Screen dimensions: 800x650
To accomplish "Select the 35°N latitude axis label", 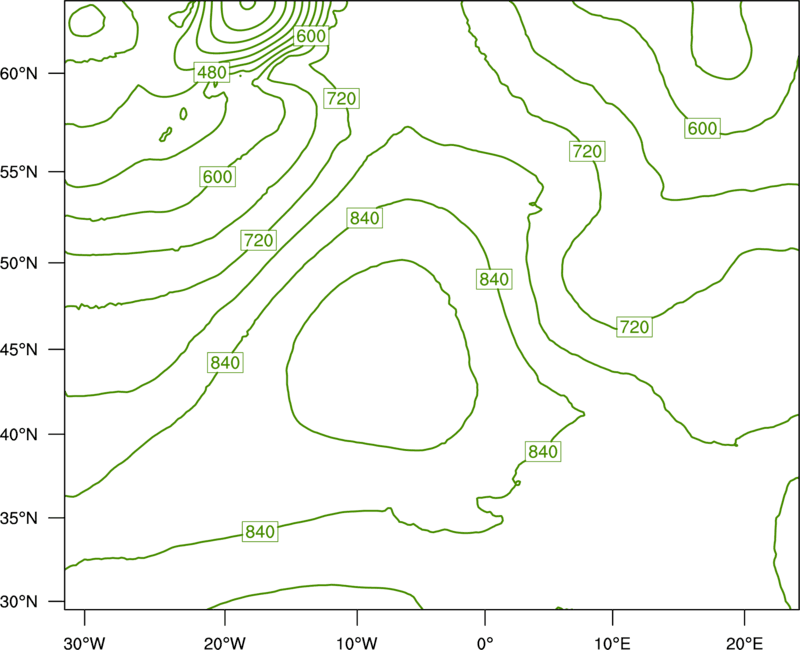I will click(x=19, y=518).
